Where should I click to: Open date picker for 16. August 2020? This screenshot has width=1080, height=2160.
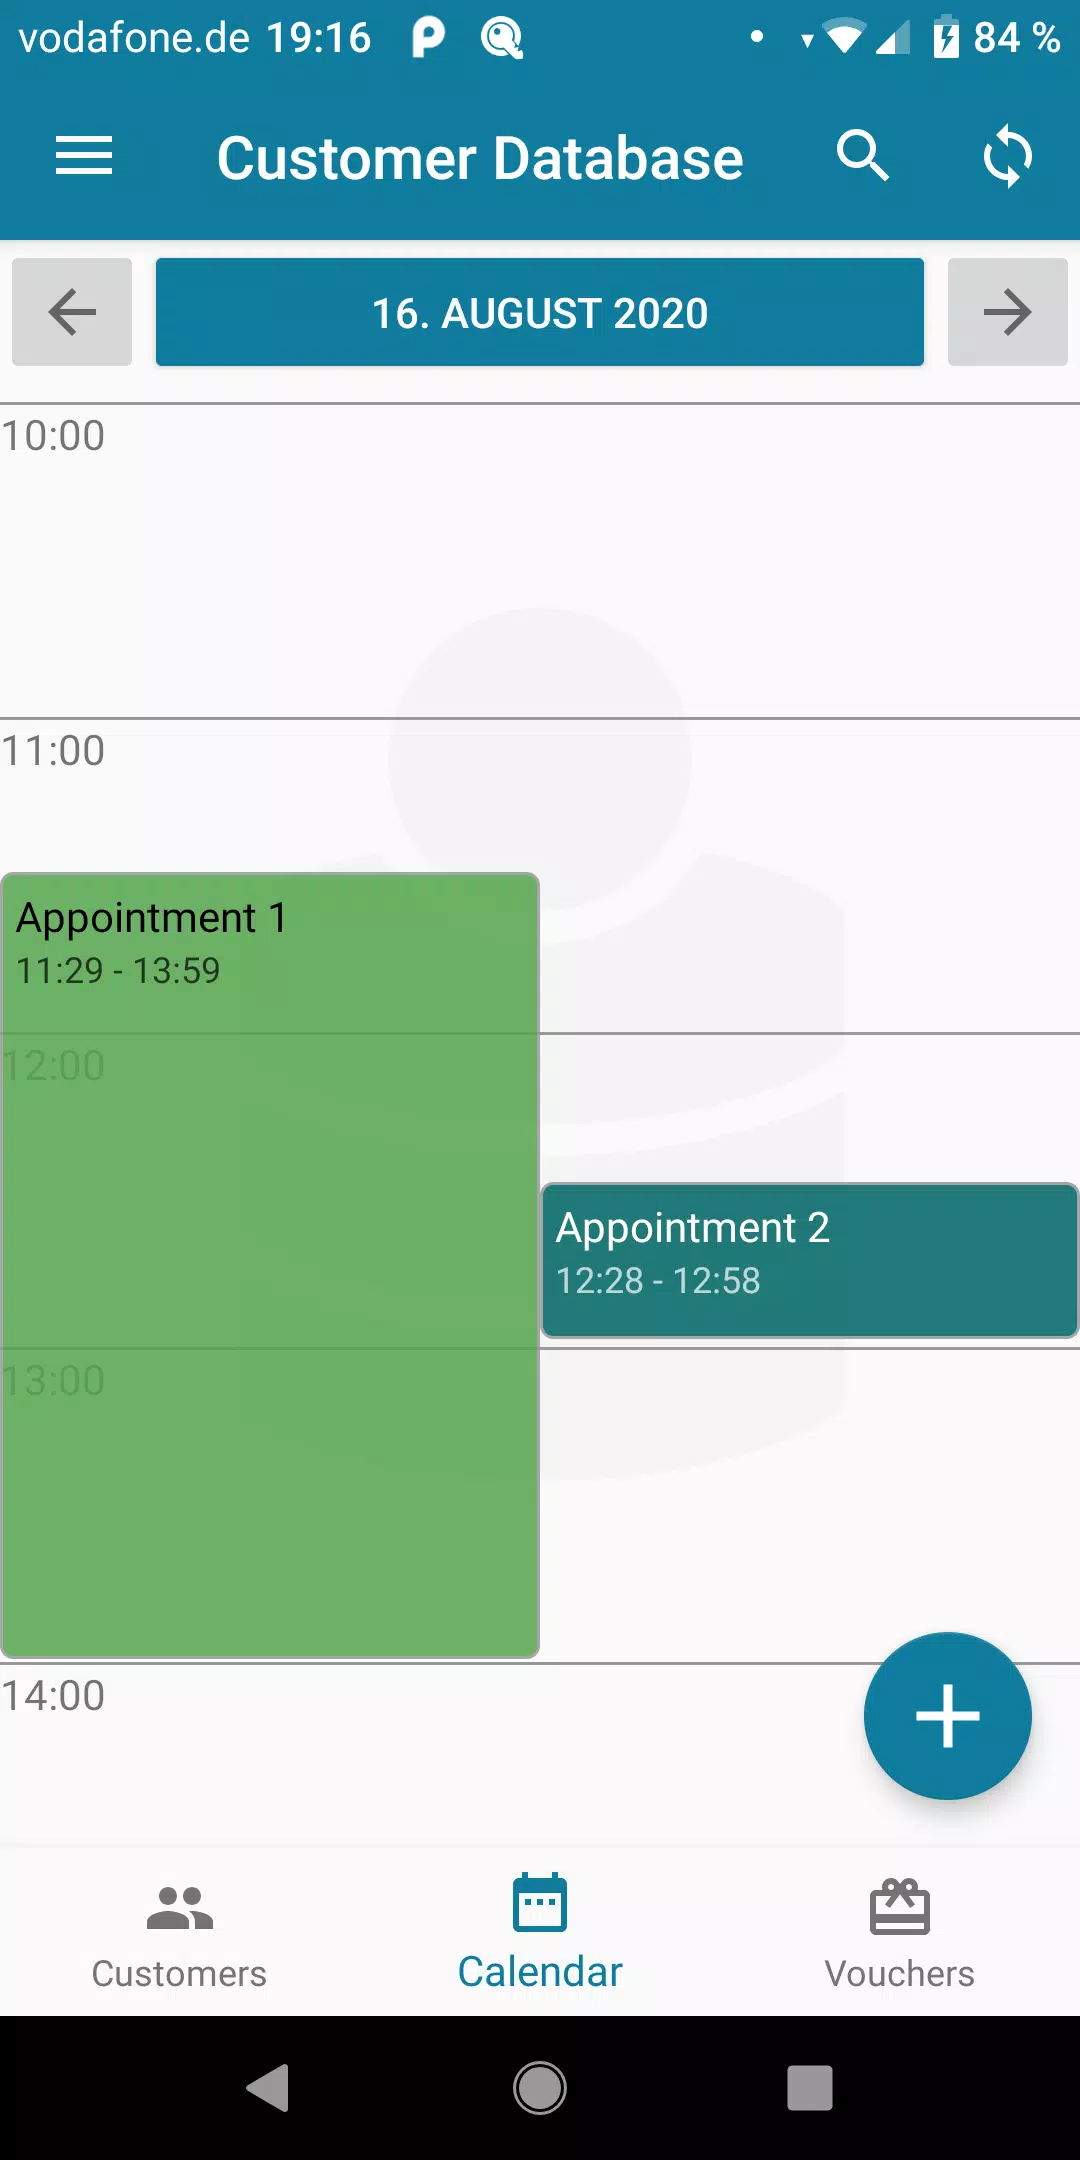click(x=540, y=312)
